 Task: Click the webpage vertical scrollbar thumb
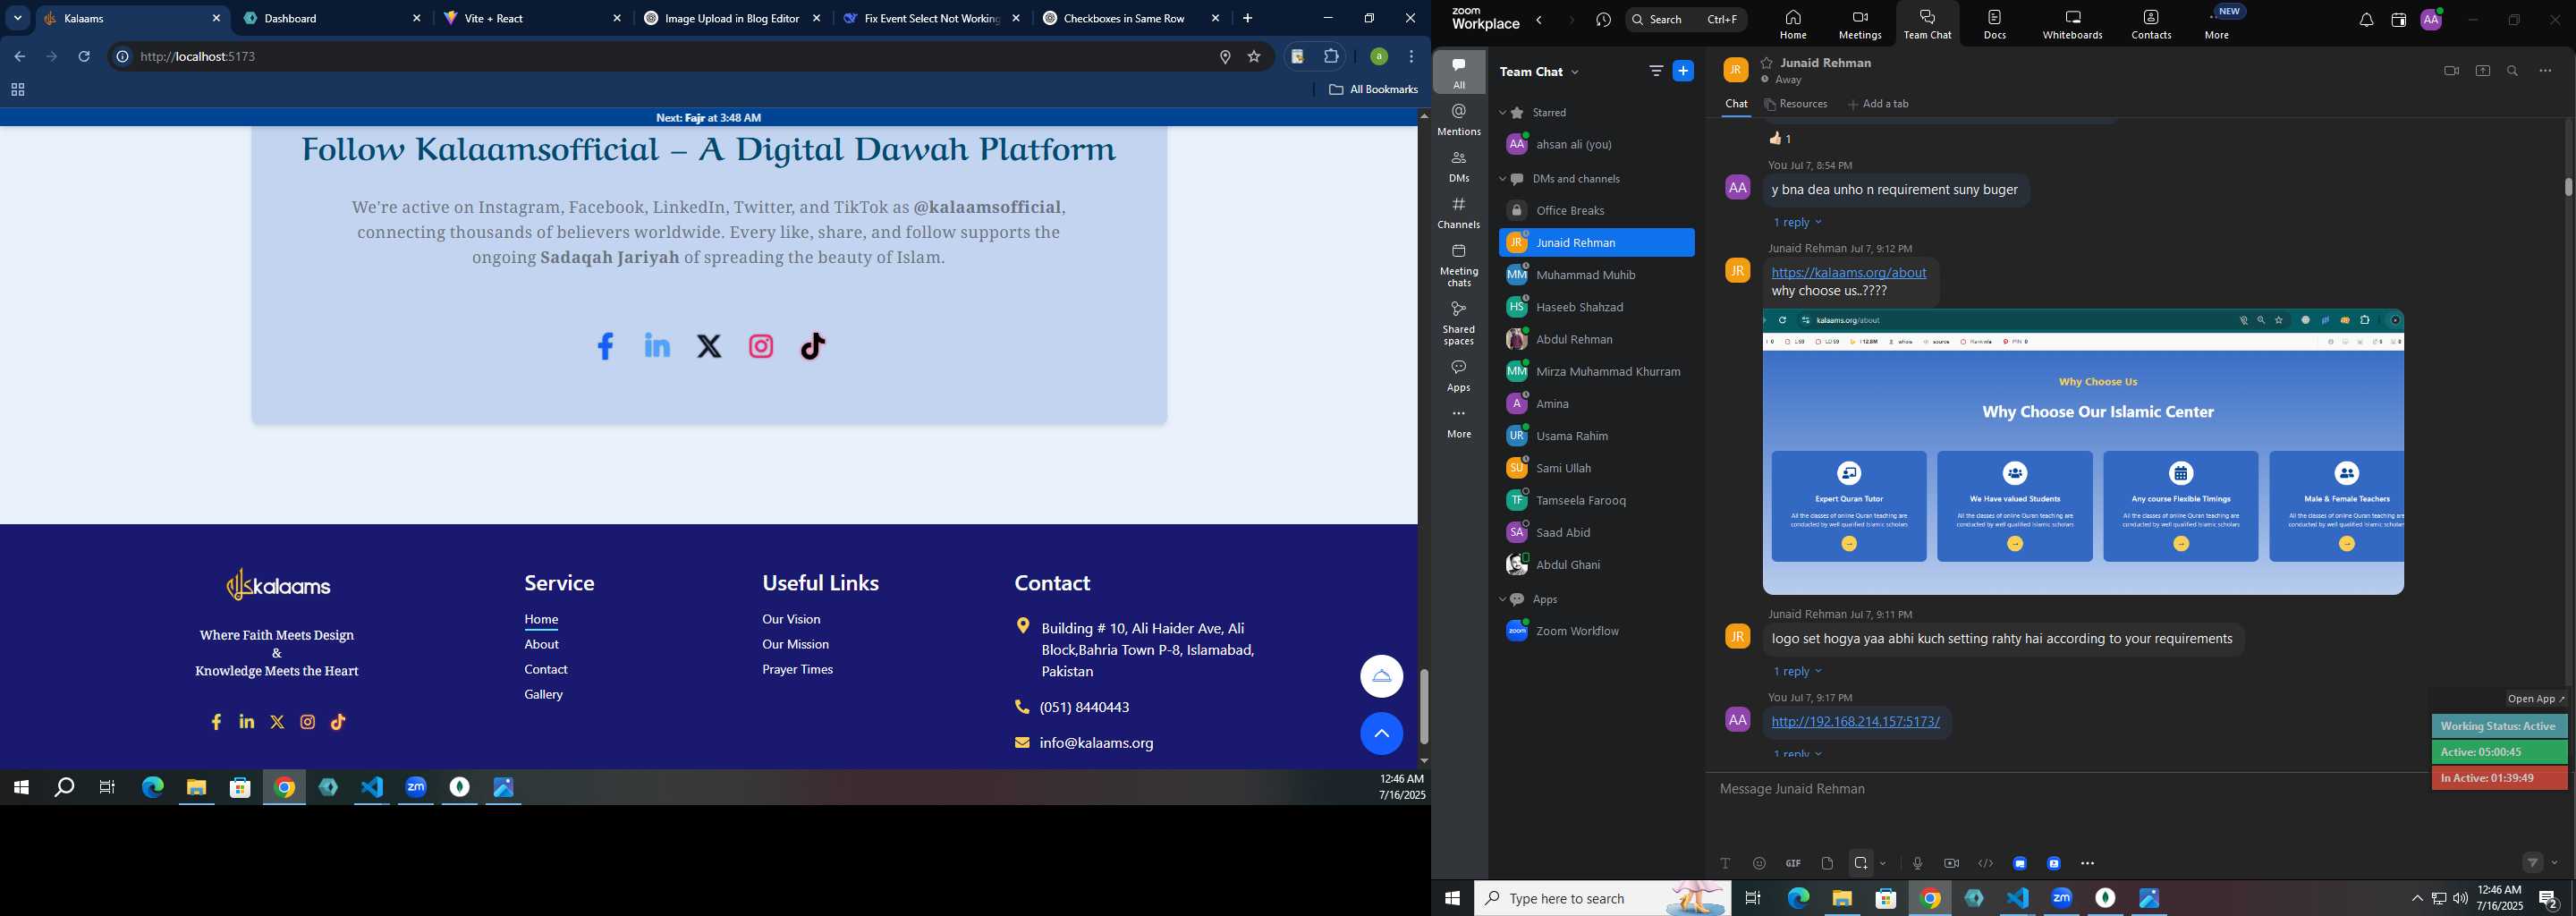tap(1423, 706)
